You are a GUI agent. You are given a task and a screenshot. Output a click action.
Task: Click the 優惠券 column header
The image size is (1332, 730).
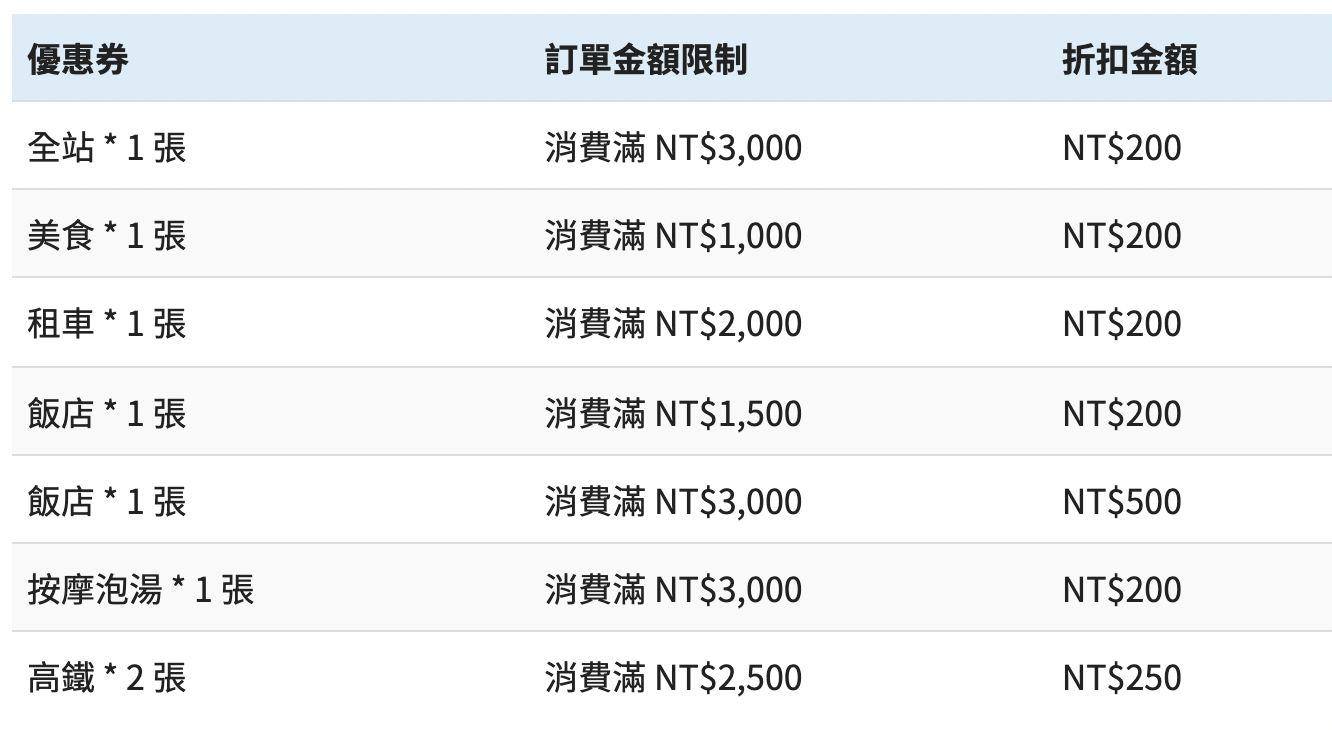tap(78, 60)
